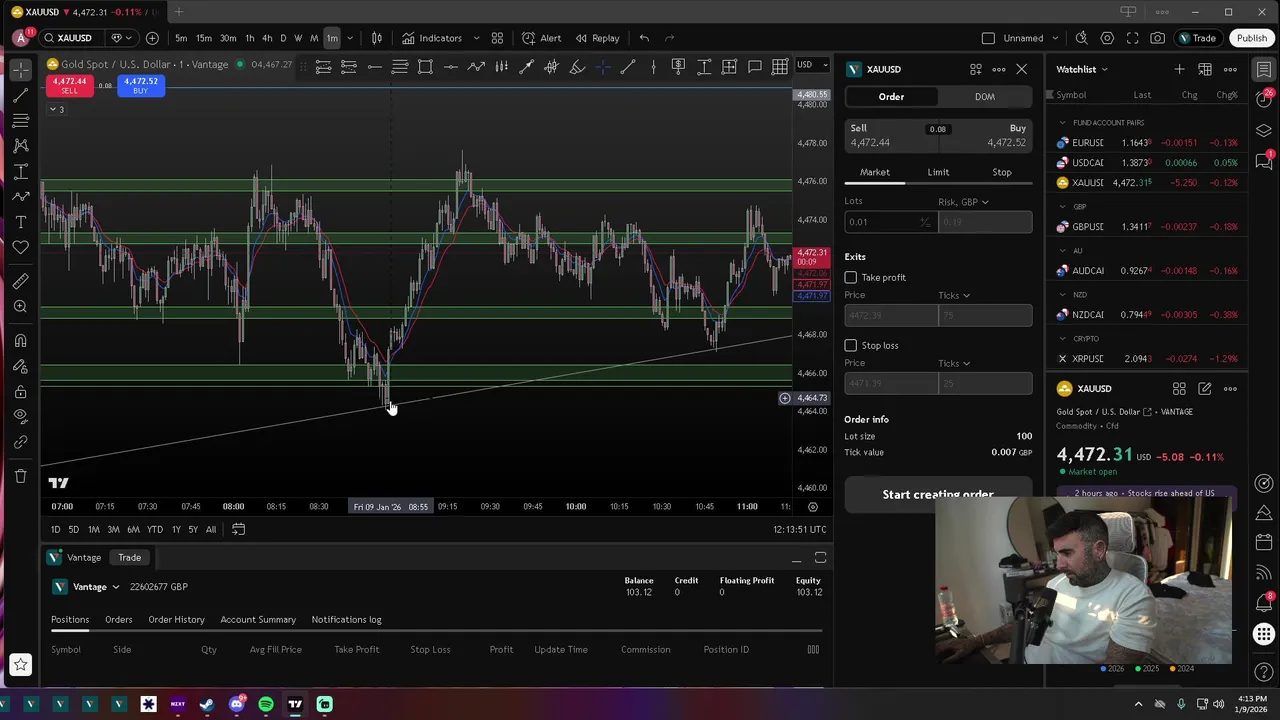This screenshot has height=720, width=1280.
Task: Click red SELL 4,472.44 button on chart
Action: [x=69, y=86]
